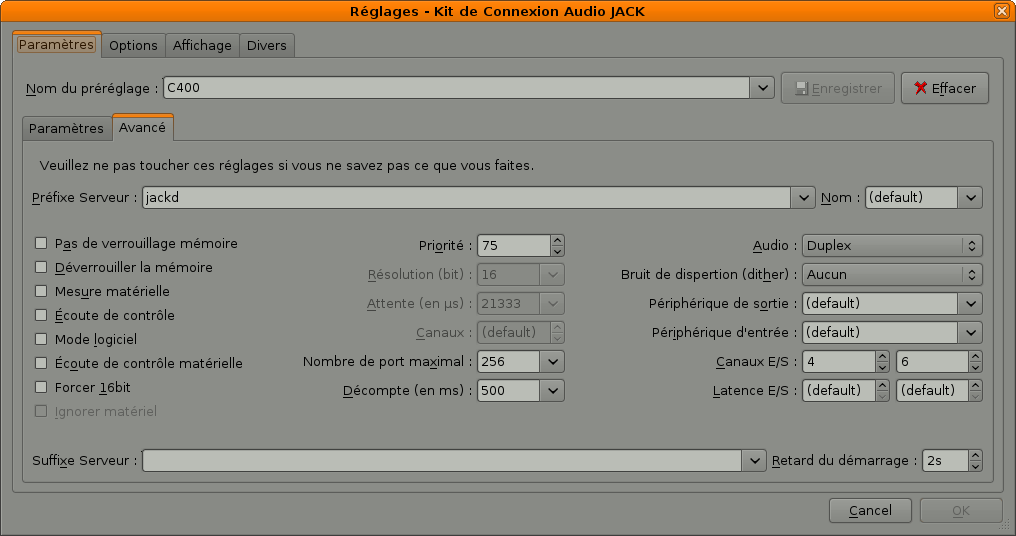Open Bruit de dispertion (dither) dropdown

[892, 275]
